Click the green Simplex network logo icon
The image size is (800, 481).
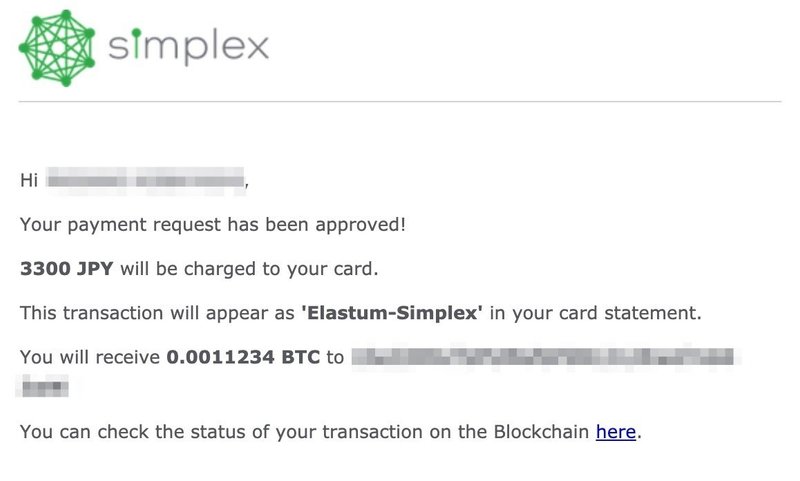(57, 48)
